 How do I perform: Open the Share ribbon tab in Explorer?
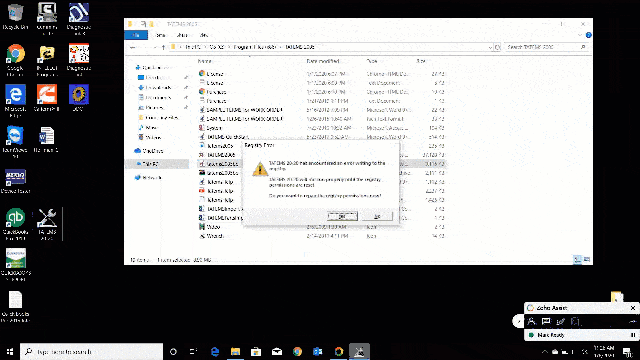point(182,35)
